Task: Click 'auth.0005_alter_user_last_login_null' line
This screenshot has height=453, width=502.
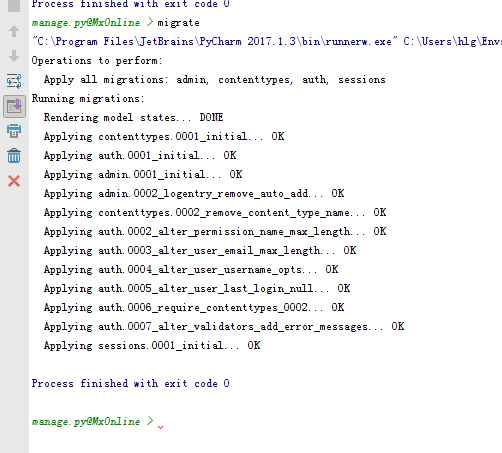Action: click(x=197, y=289)
